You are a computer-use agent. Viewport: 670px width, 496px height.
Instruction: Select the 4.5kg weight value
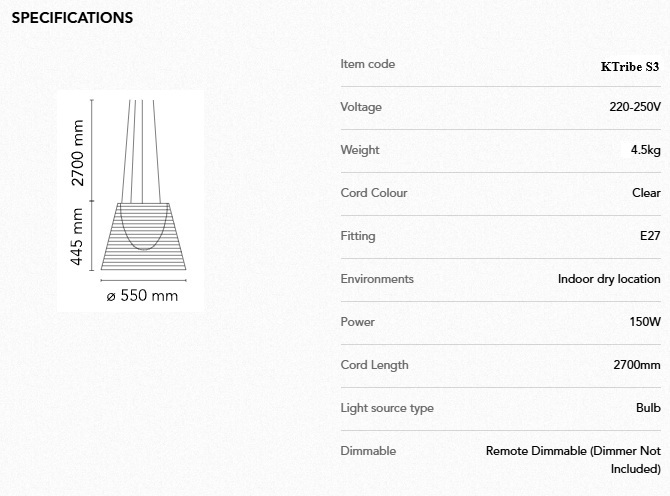[645, 150]
